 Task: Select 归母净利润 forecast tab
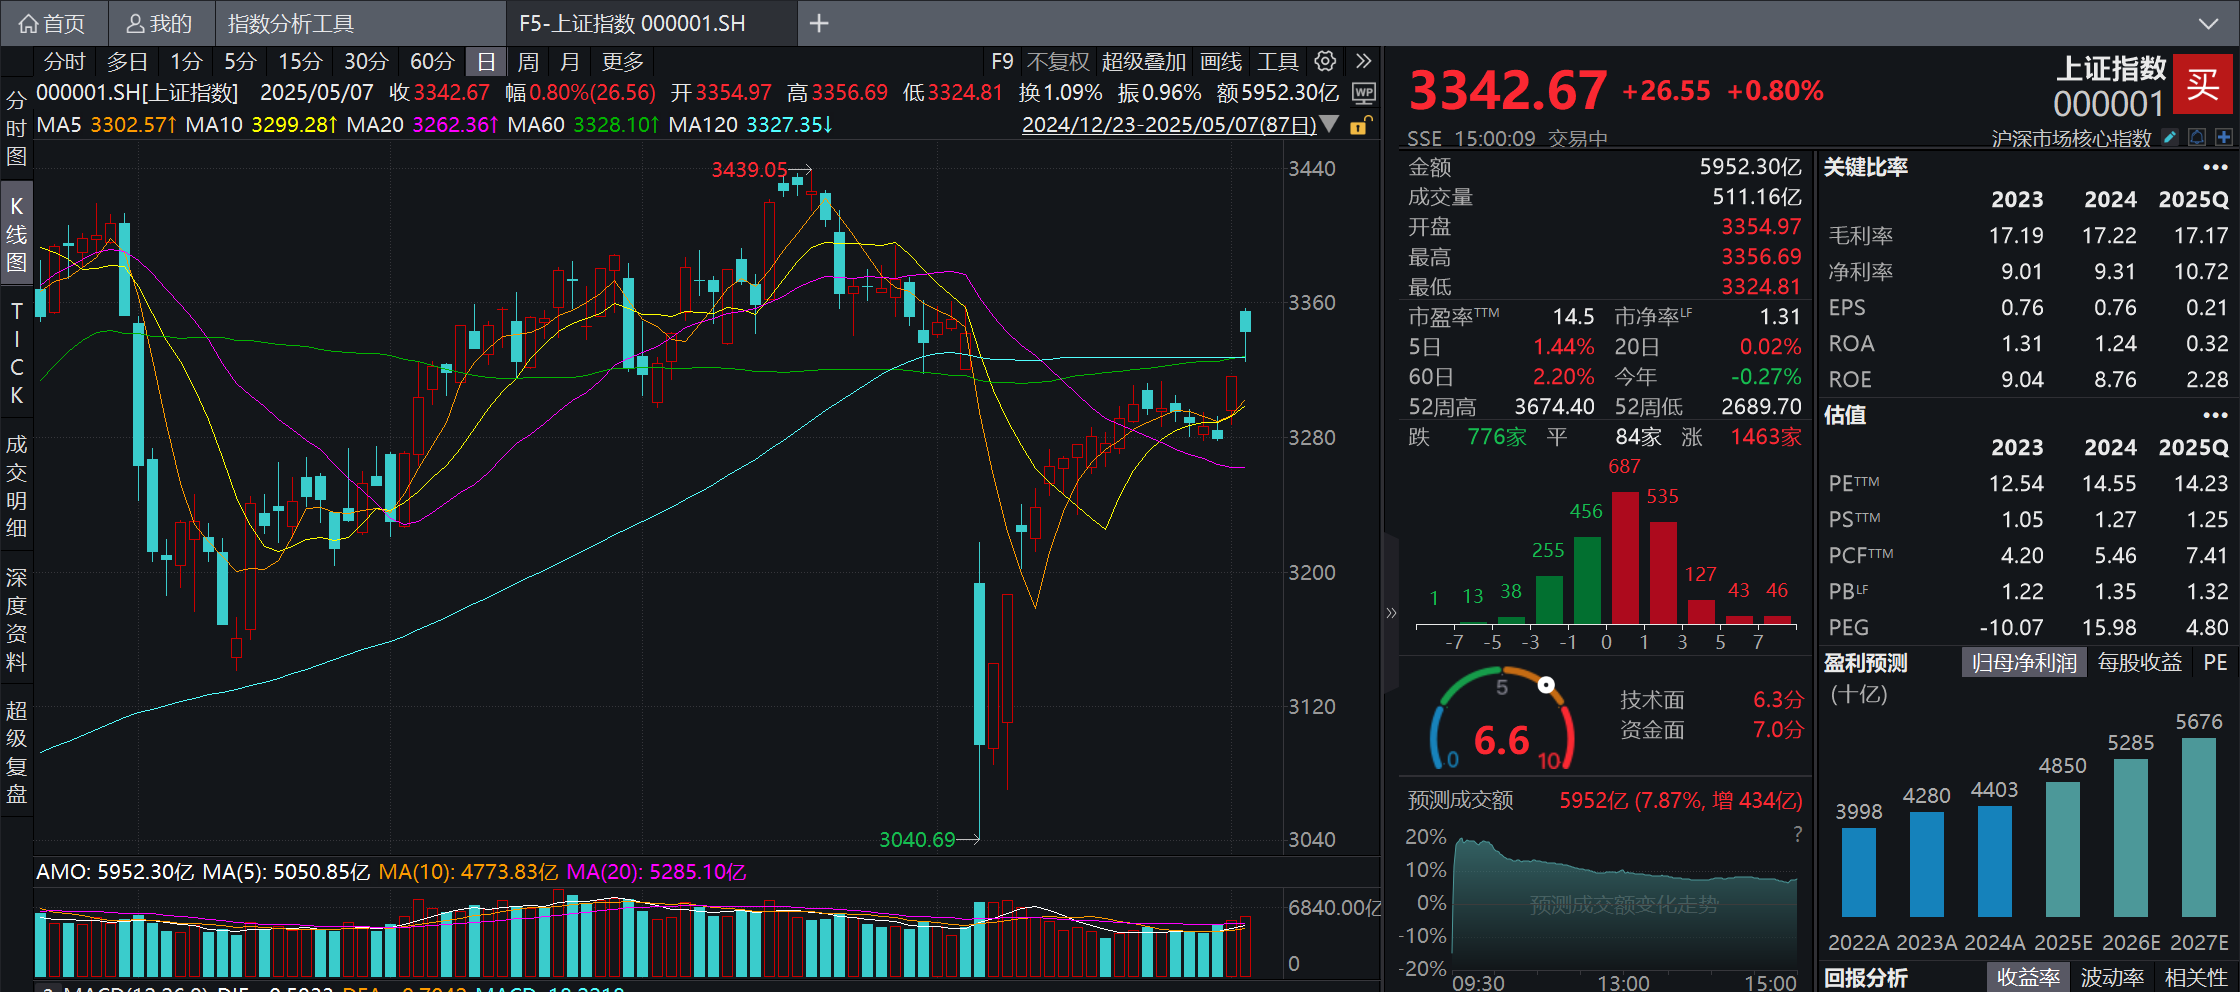2024,663
